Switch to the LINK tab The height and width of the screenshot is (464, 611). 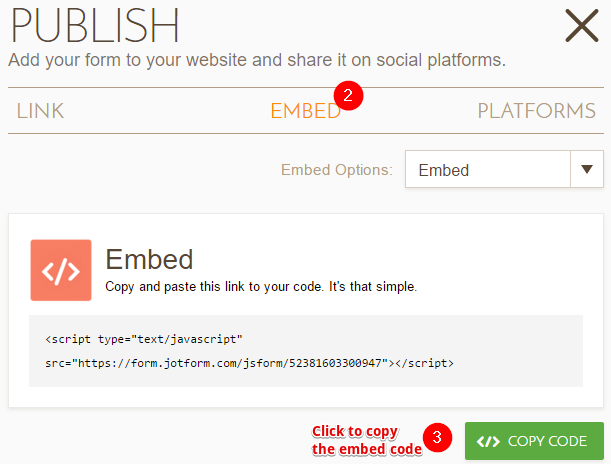click(40, 111)
